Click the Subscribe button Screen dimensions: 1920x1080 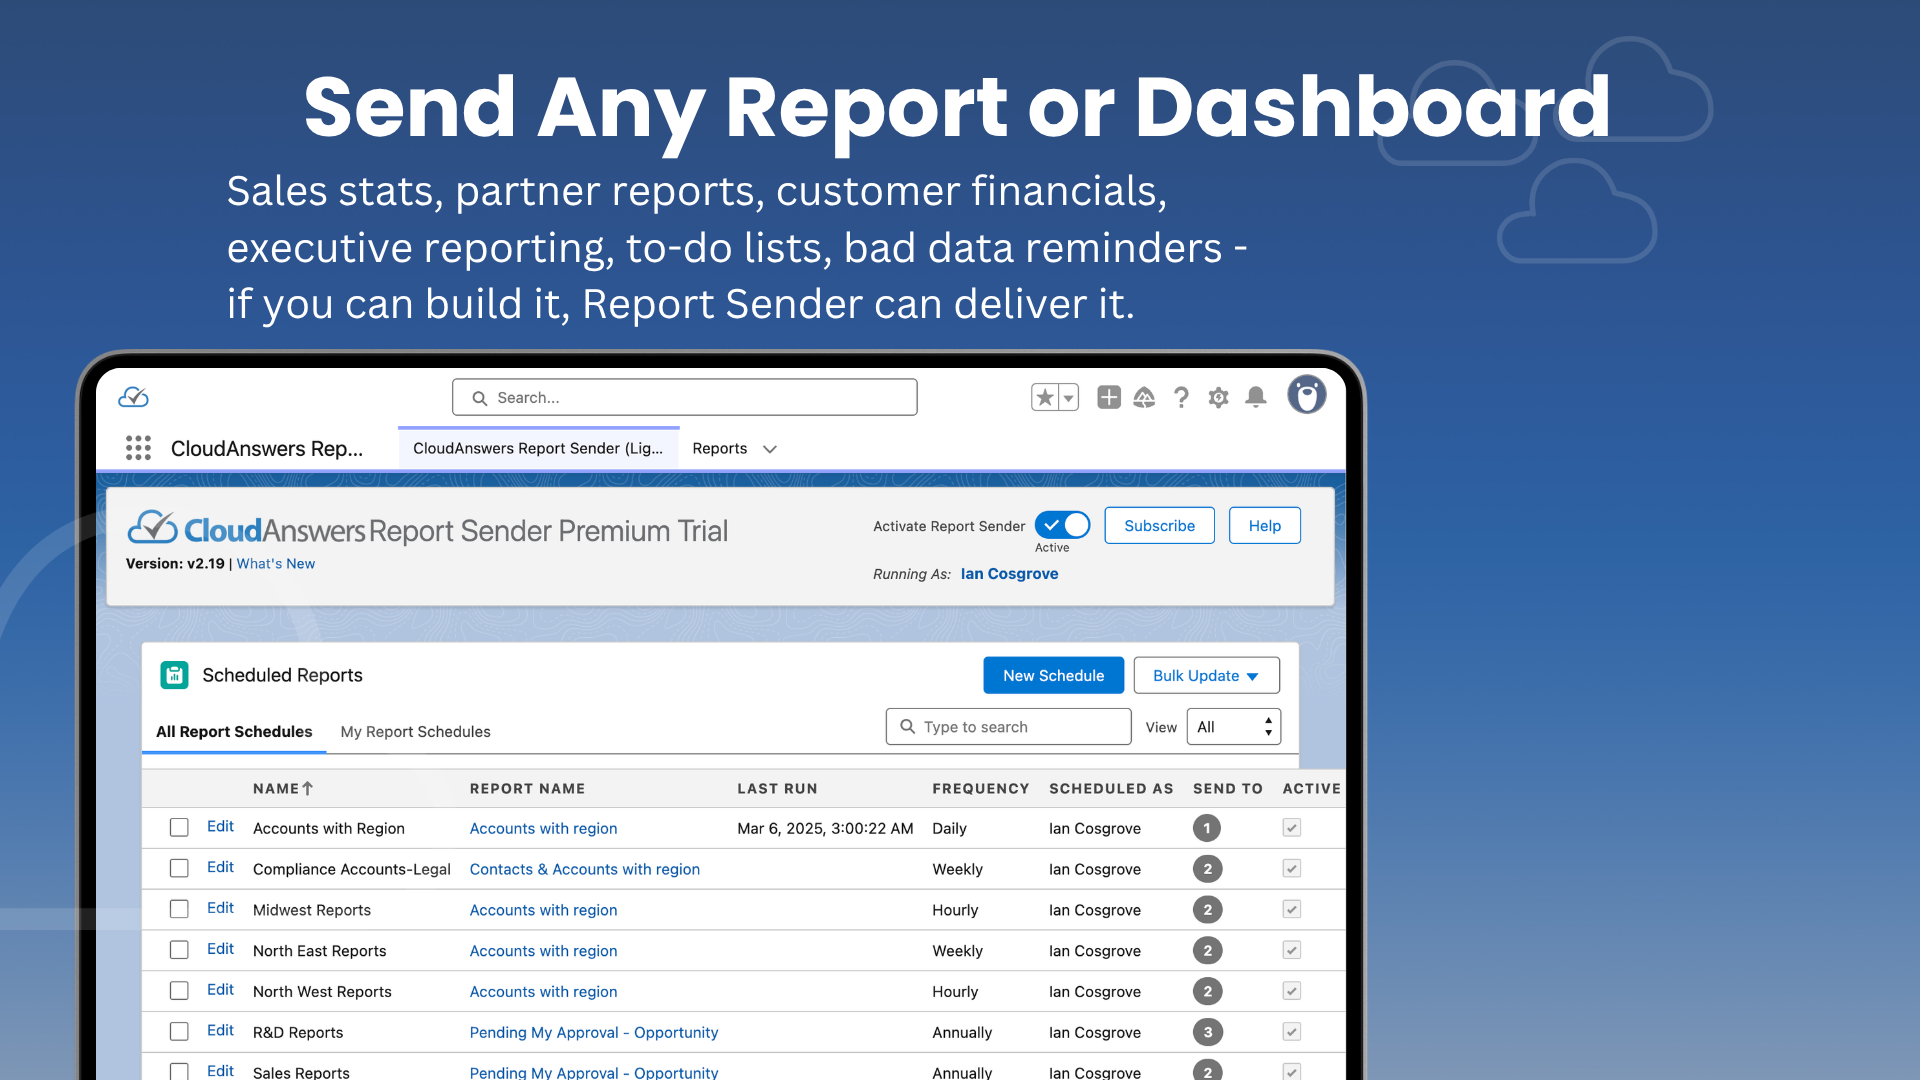[1159, 525]
